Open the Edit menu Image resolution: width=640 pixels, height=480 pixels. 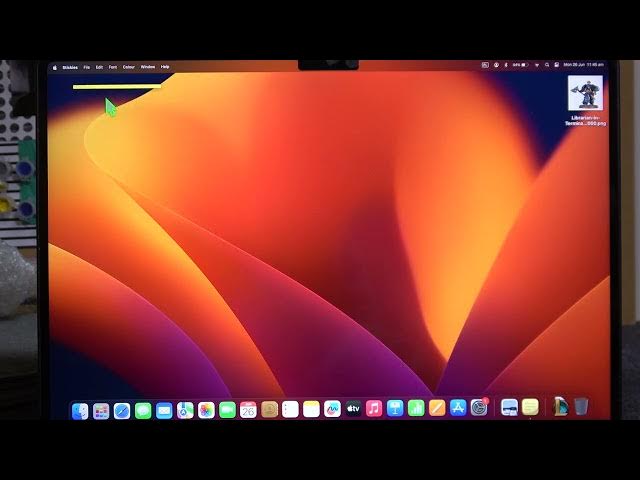[99, 67]
